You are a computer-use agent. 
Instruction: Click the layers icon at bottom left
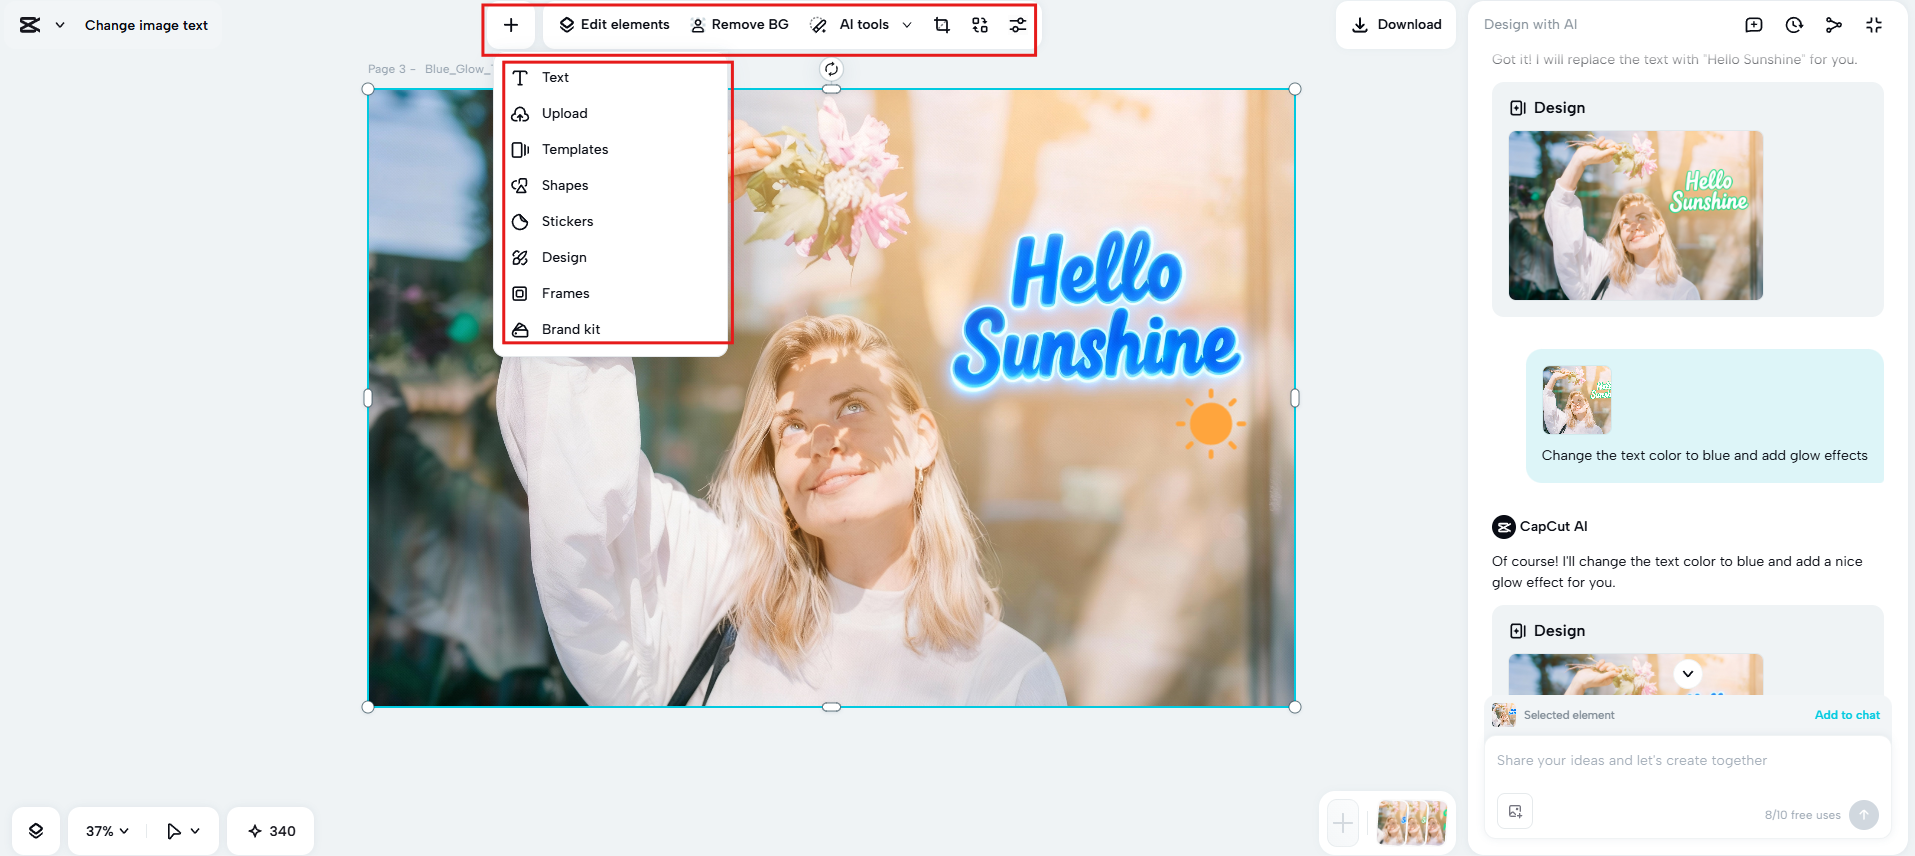point(36,831)
